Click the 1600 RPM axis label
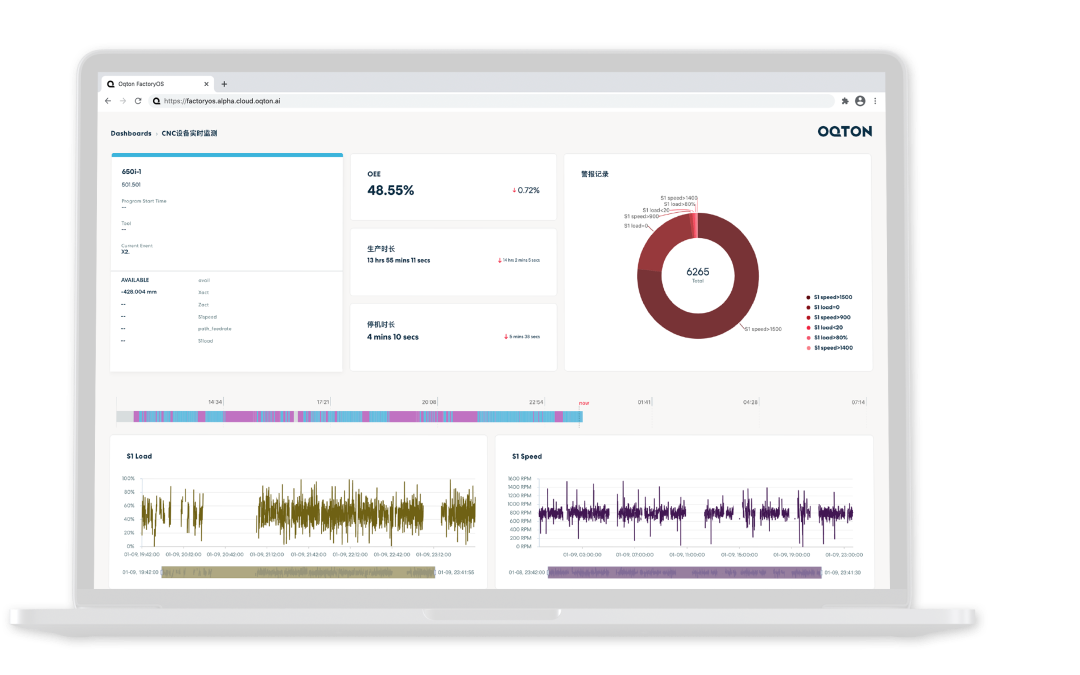Viewport: 1080px width, 675px height. tap(519, 478)
